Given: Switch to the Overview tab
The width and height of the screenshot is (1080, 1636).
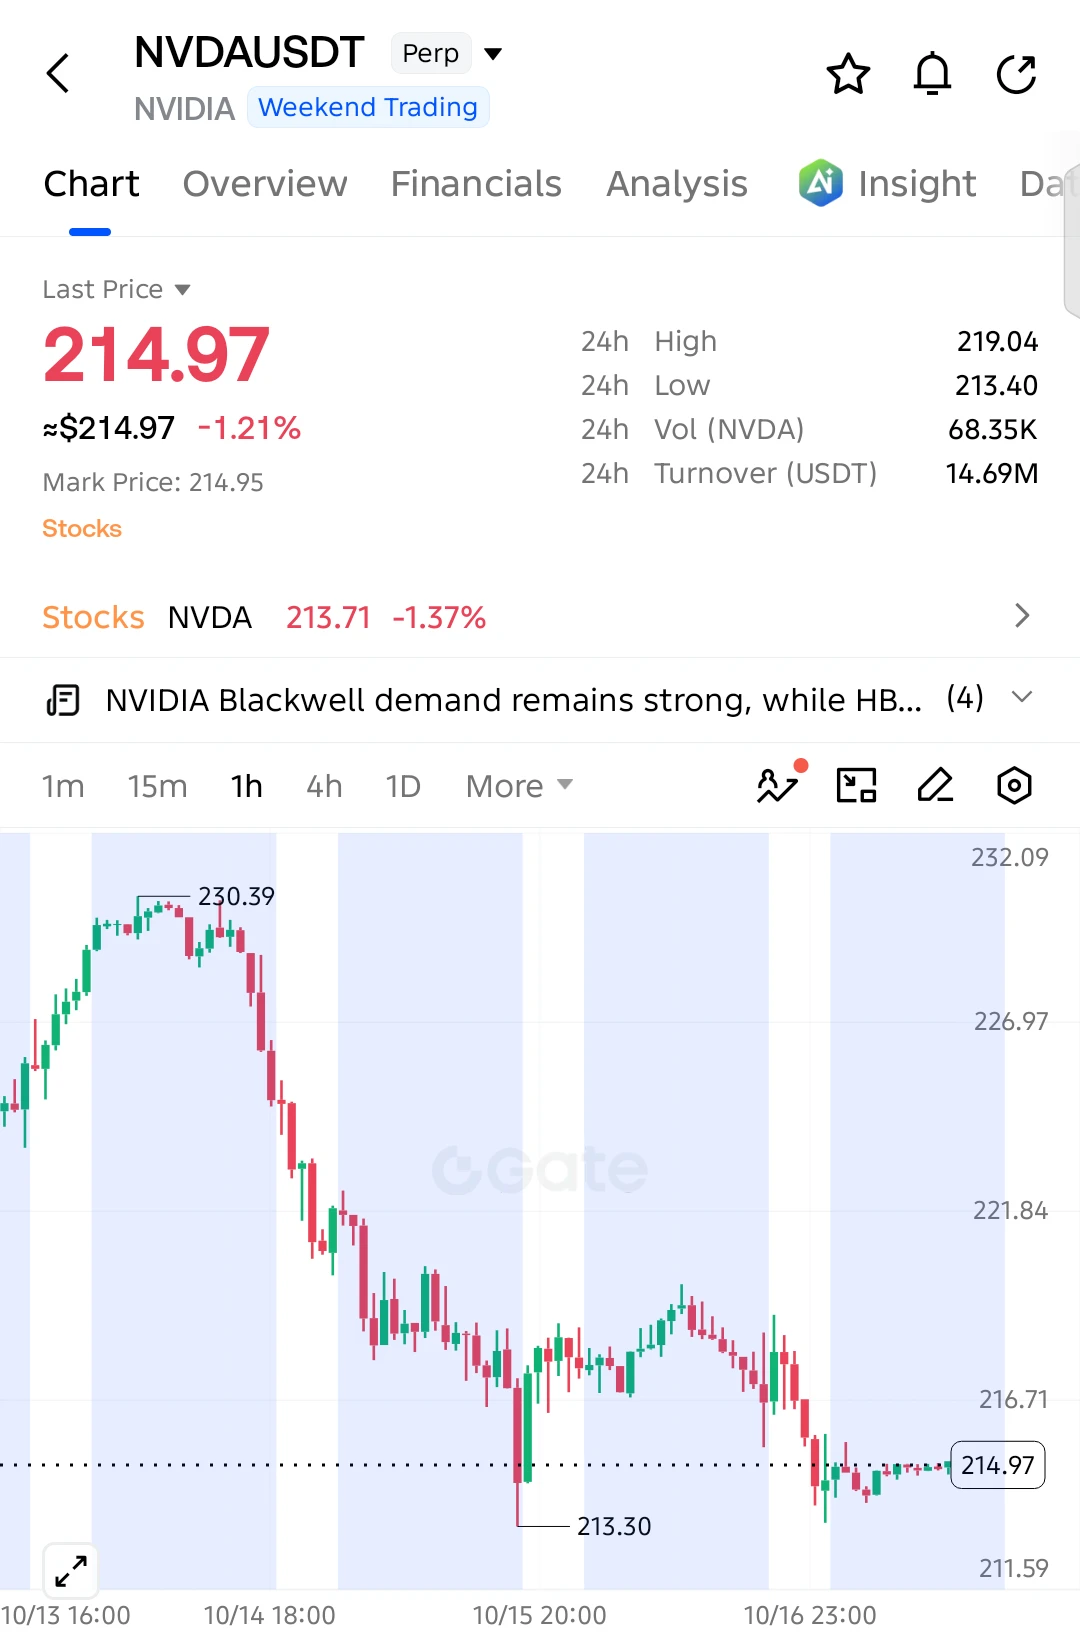Looking at the screenshot, I should (265, 184).
